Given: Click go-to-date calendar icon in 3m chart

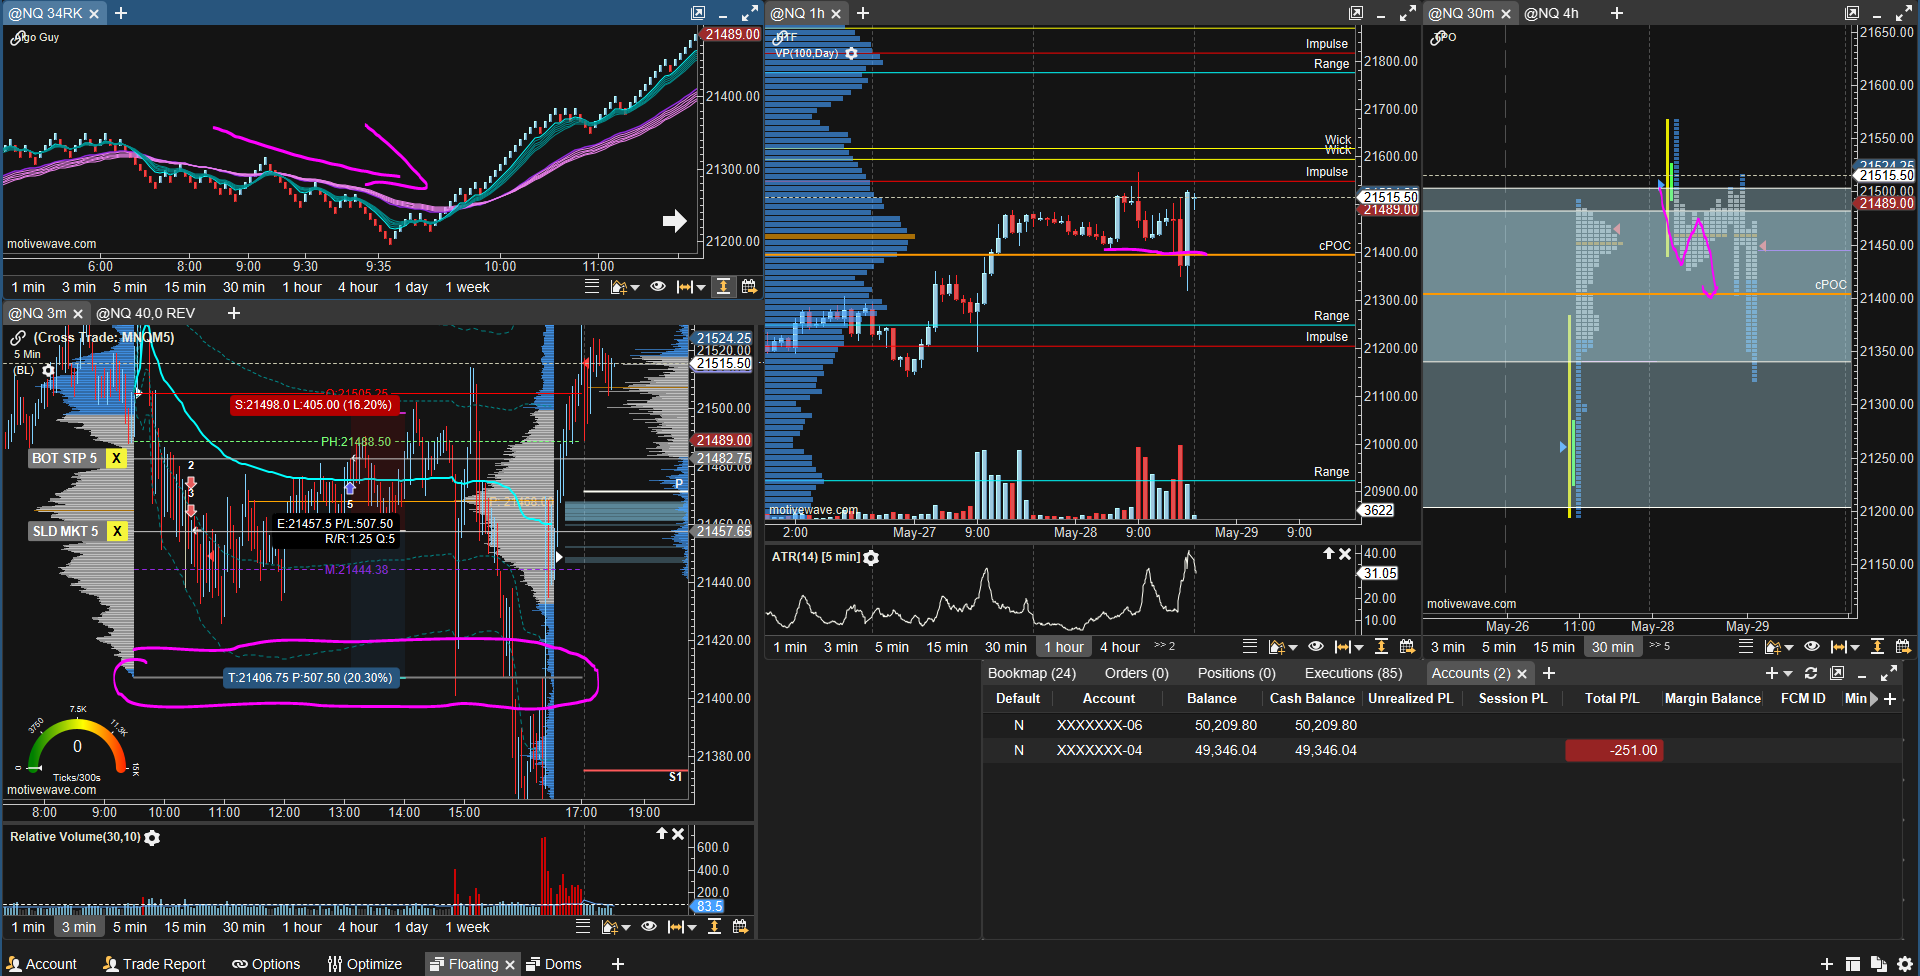Looking at the screenshot, I should coord(740,927).
